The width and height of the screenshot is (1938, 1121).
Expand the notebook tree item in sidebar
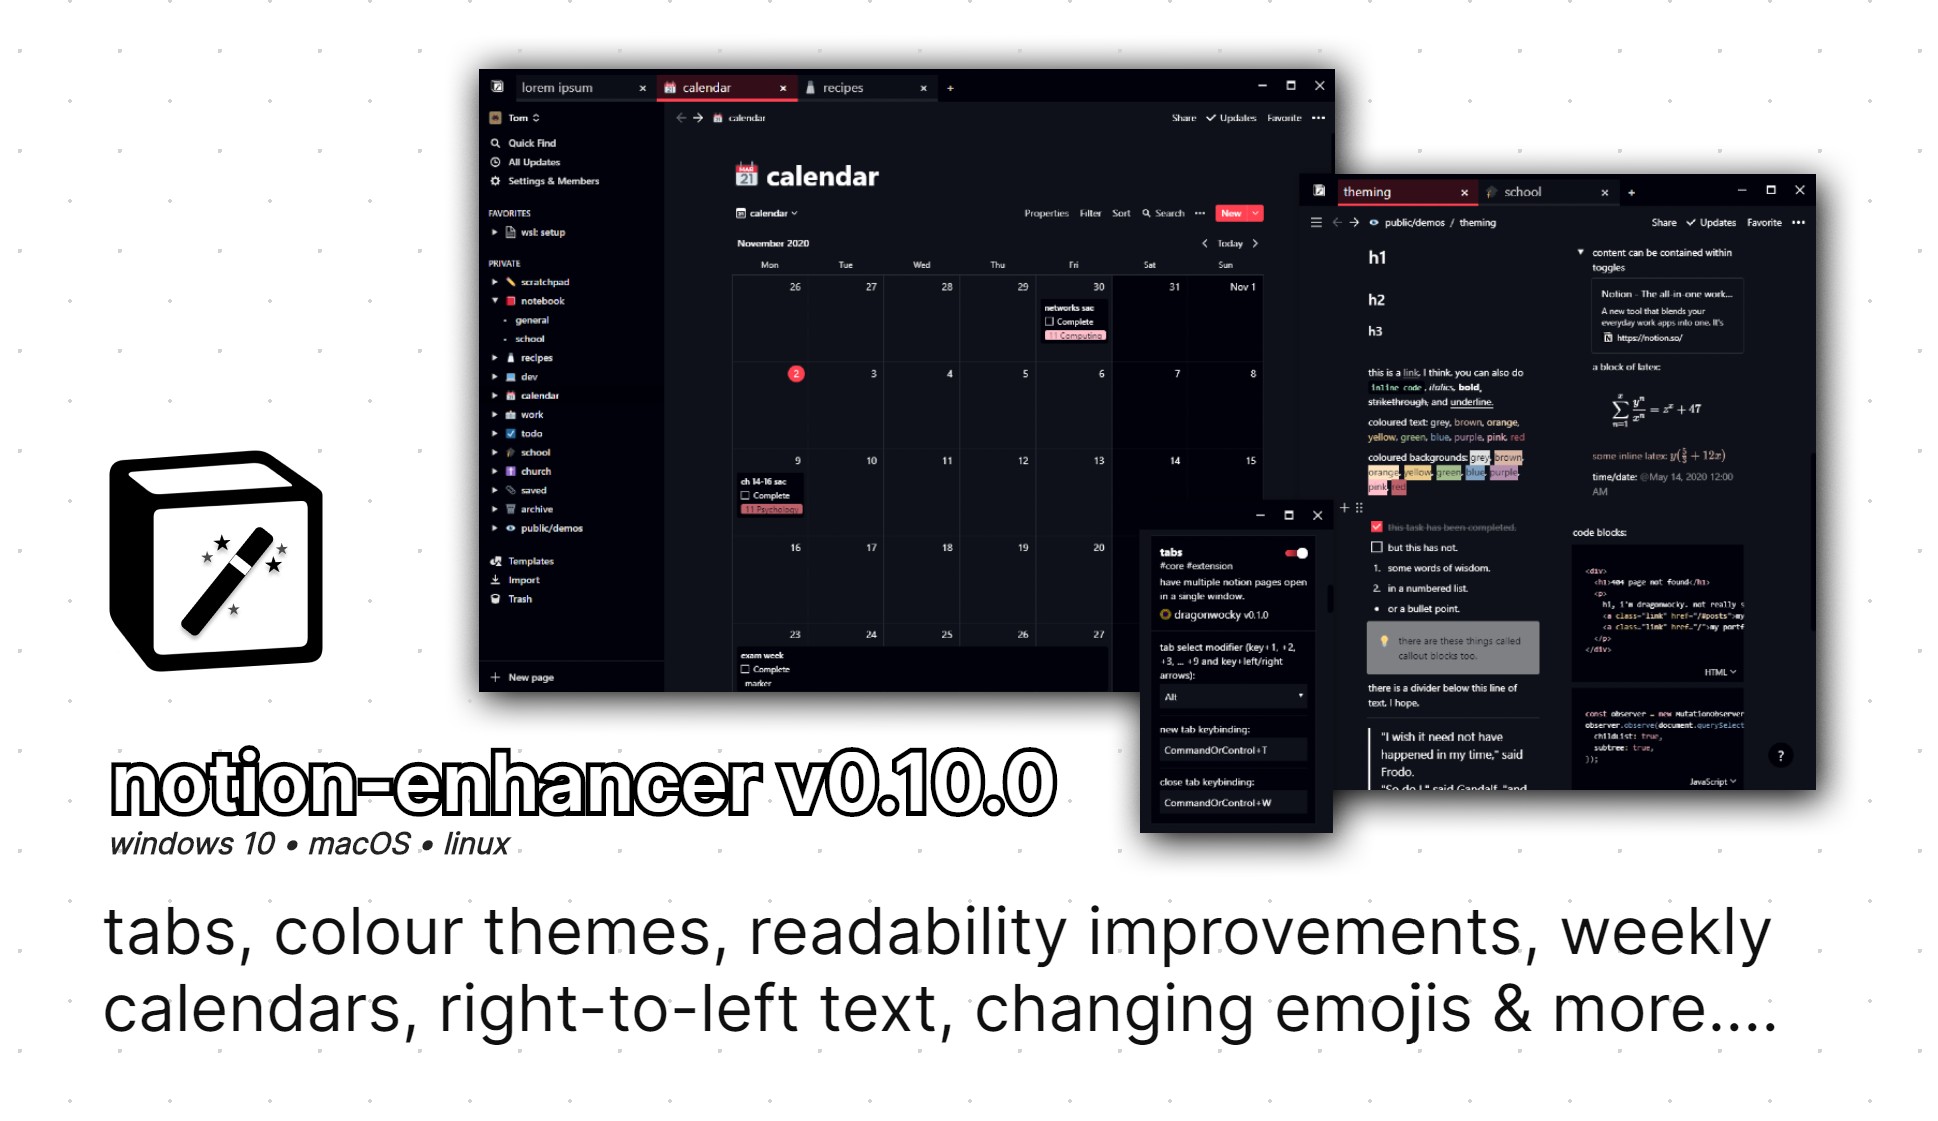pyautogui.click(x=495, y=300)
